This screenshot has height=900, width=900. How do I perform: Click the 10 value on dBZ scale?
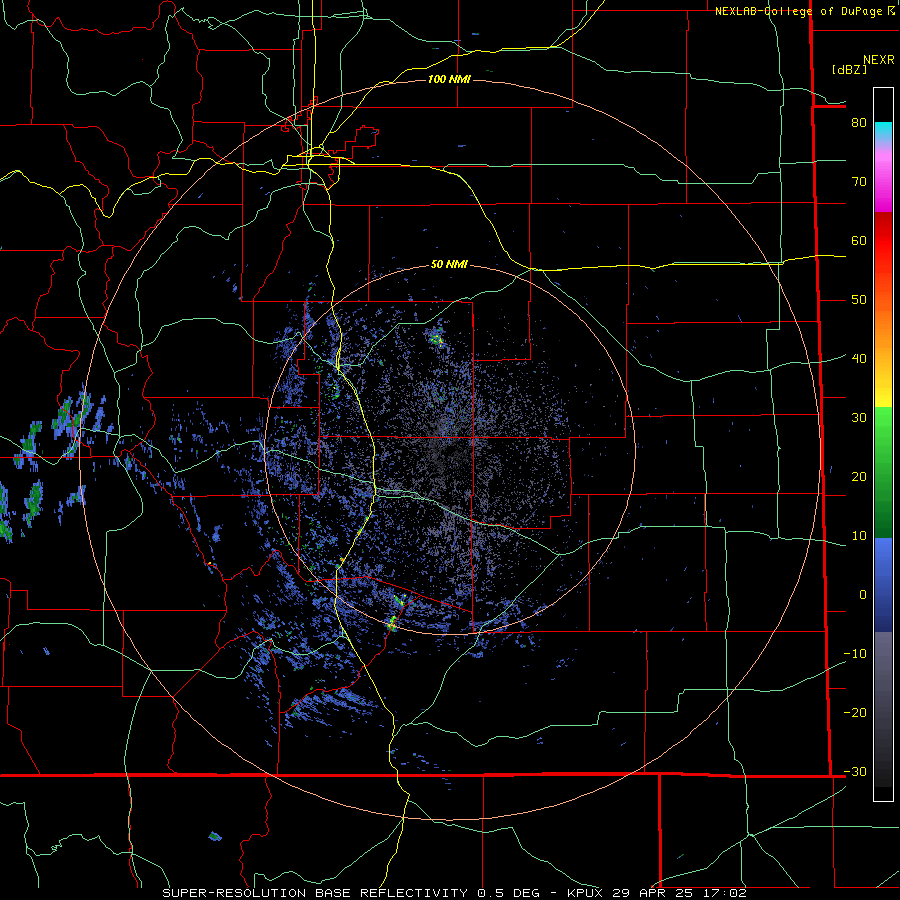click(859, 536)
